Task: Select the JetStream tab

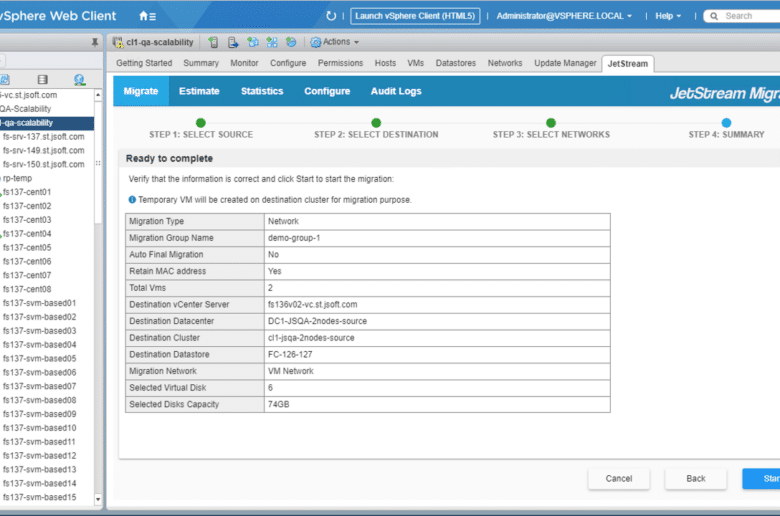Action: pyautogui.click(x=628, y=64)
